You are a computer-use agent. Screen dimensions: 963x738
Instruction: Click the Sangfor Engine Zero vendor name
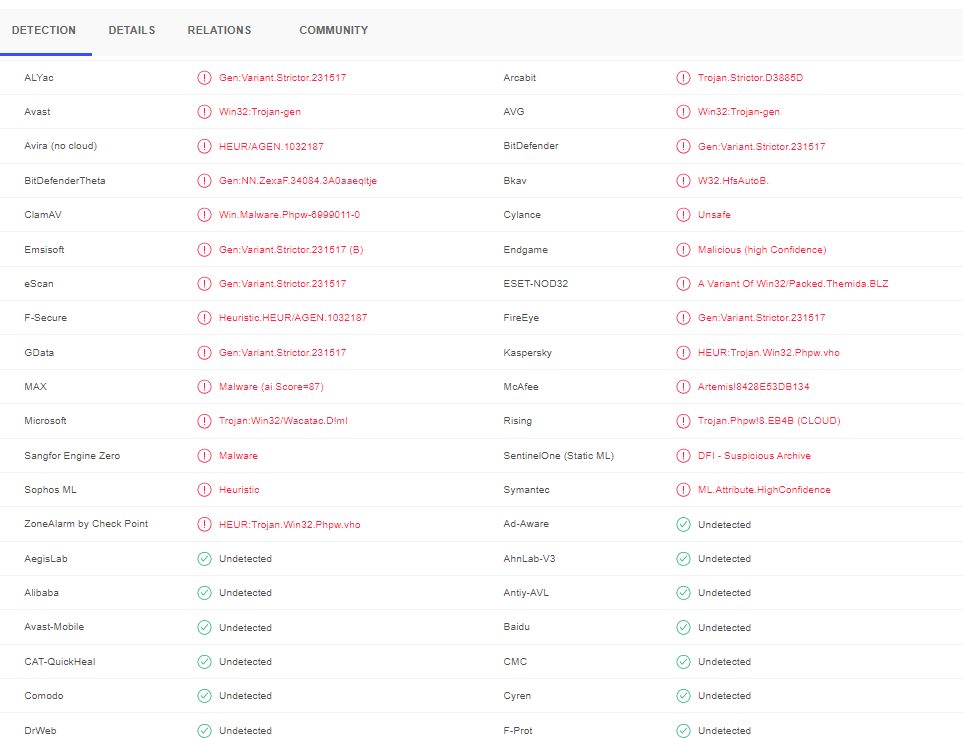72,456
